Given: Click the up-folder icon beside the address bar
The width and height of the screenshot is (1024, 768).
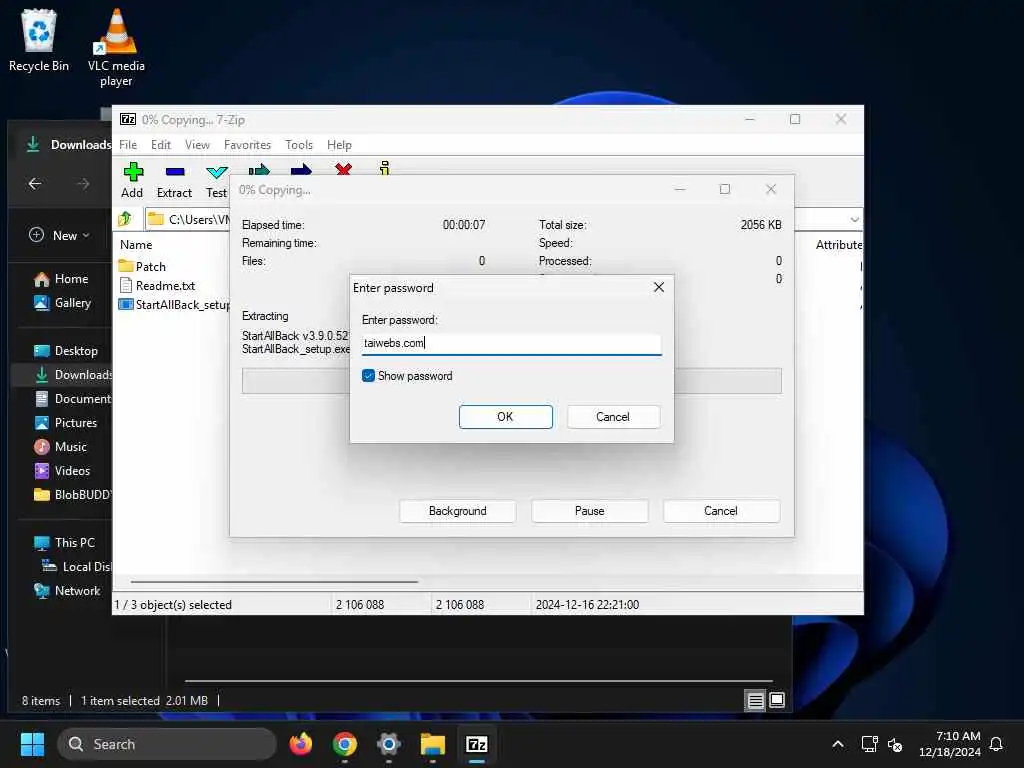Looking at the screenshot, I should coord(125,219).
